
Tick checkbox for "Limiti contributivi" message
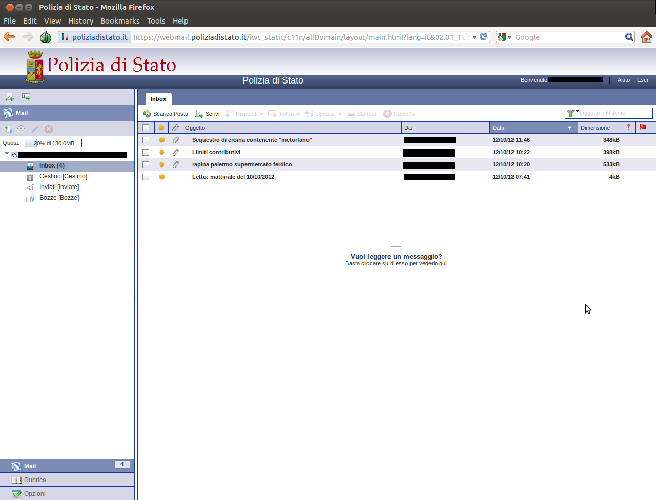pyautogui.click(x=146, y=152)
